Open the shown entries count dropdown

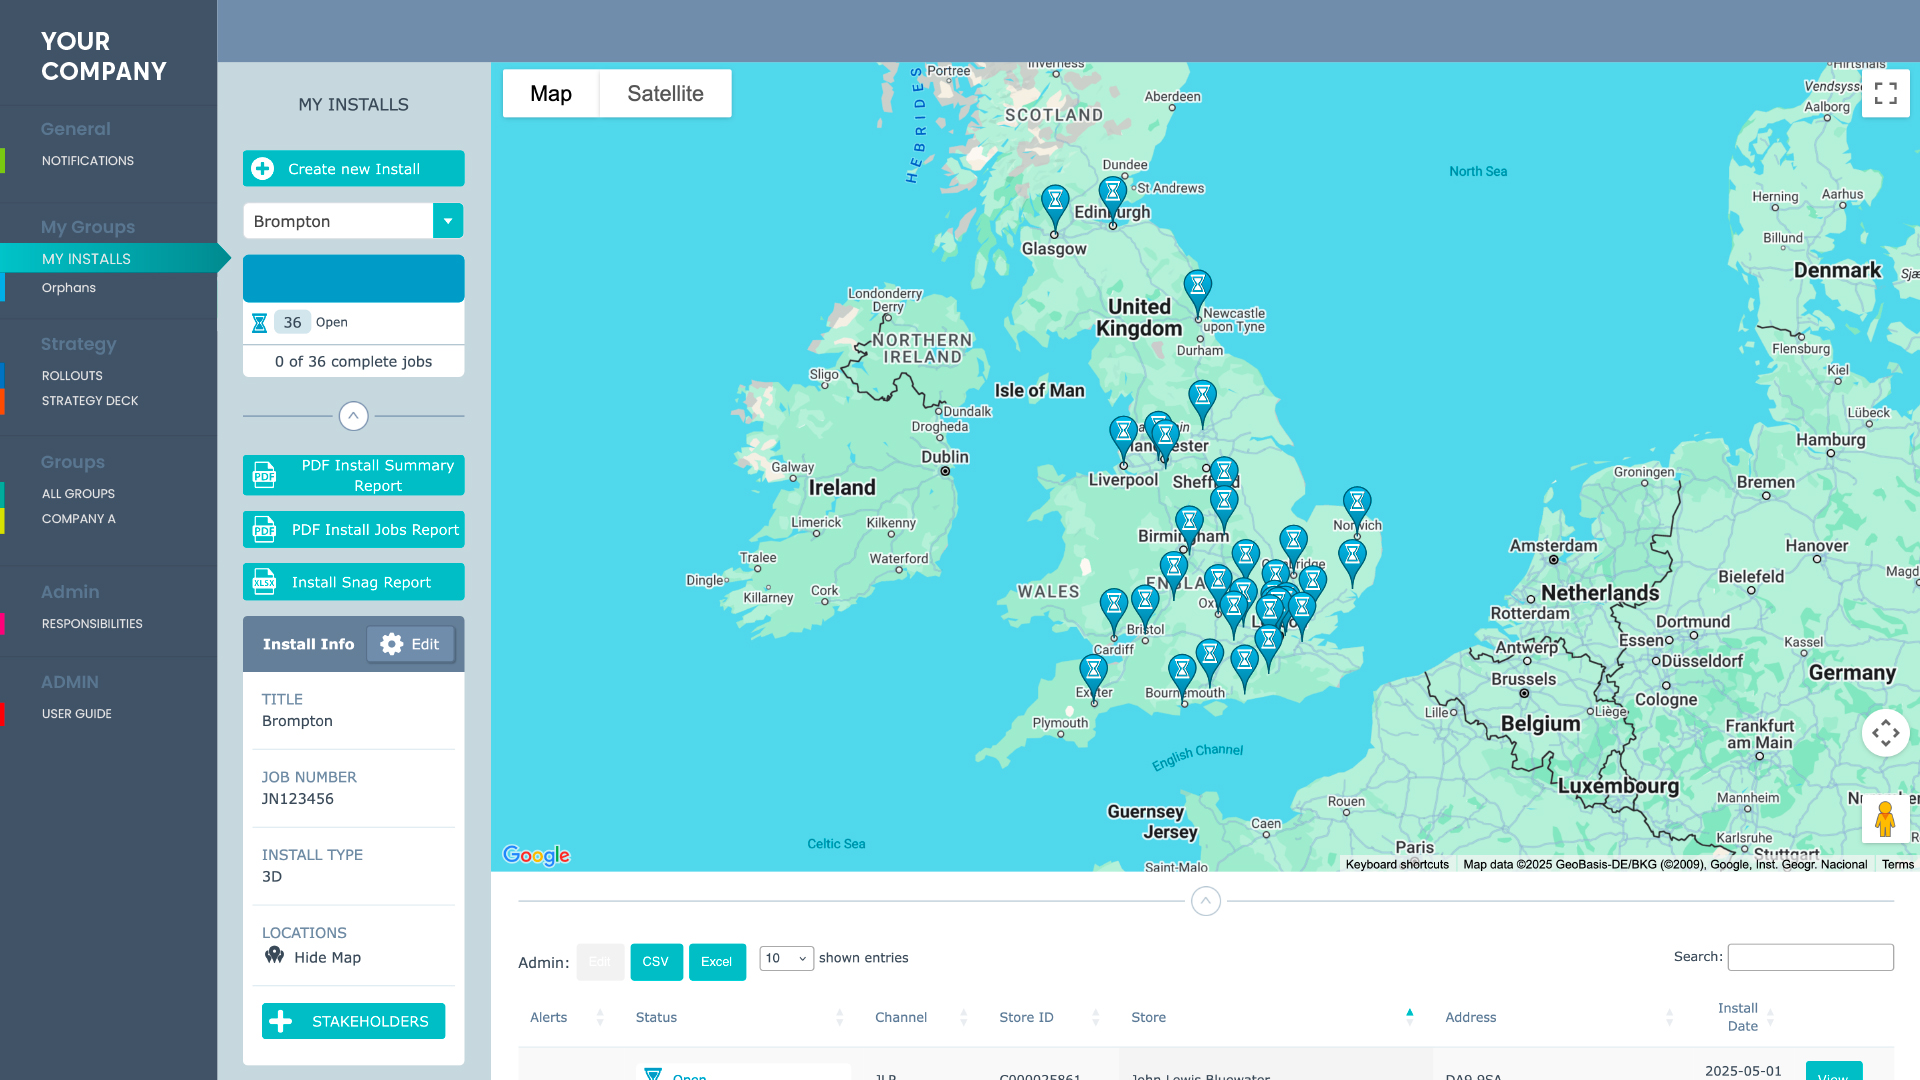point(786,958)
